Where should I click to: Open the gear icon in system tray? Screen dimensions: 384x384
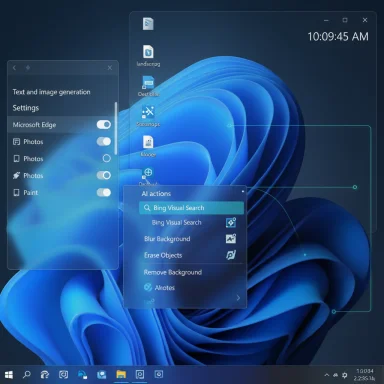pos(345,375)
